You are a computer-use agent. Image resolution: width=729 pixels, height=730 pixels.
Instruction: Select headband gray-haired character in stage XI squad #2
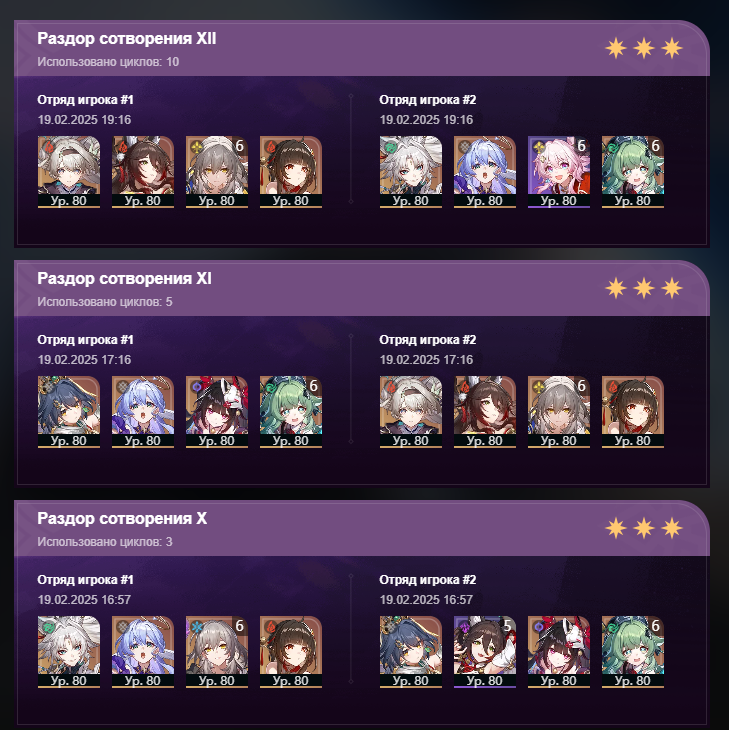click(x=411, y=412)
